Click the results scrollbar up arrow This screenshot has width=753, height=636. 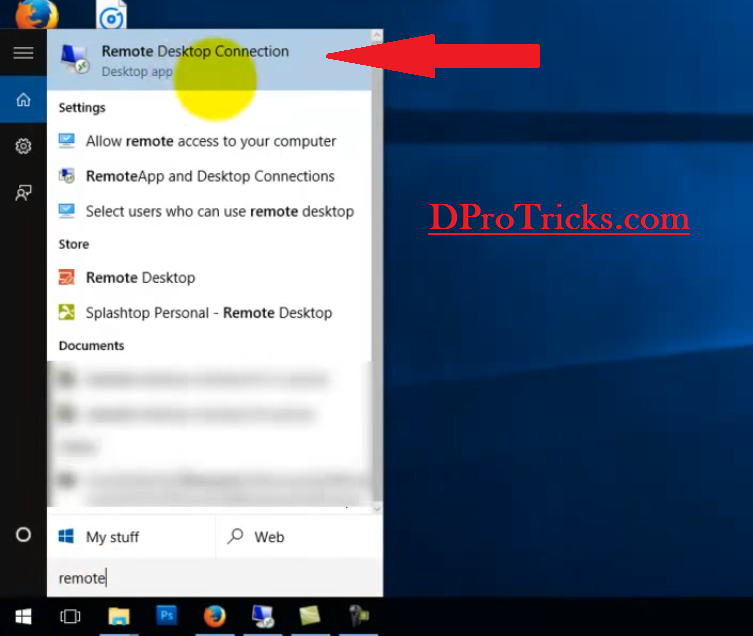coord(377,35)
